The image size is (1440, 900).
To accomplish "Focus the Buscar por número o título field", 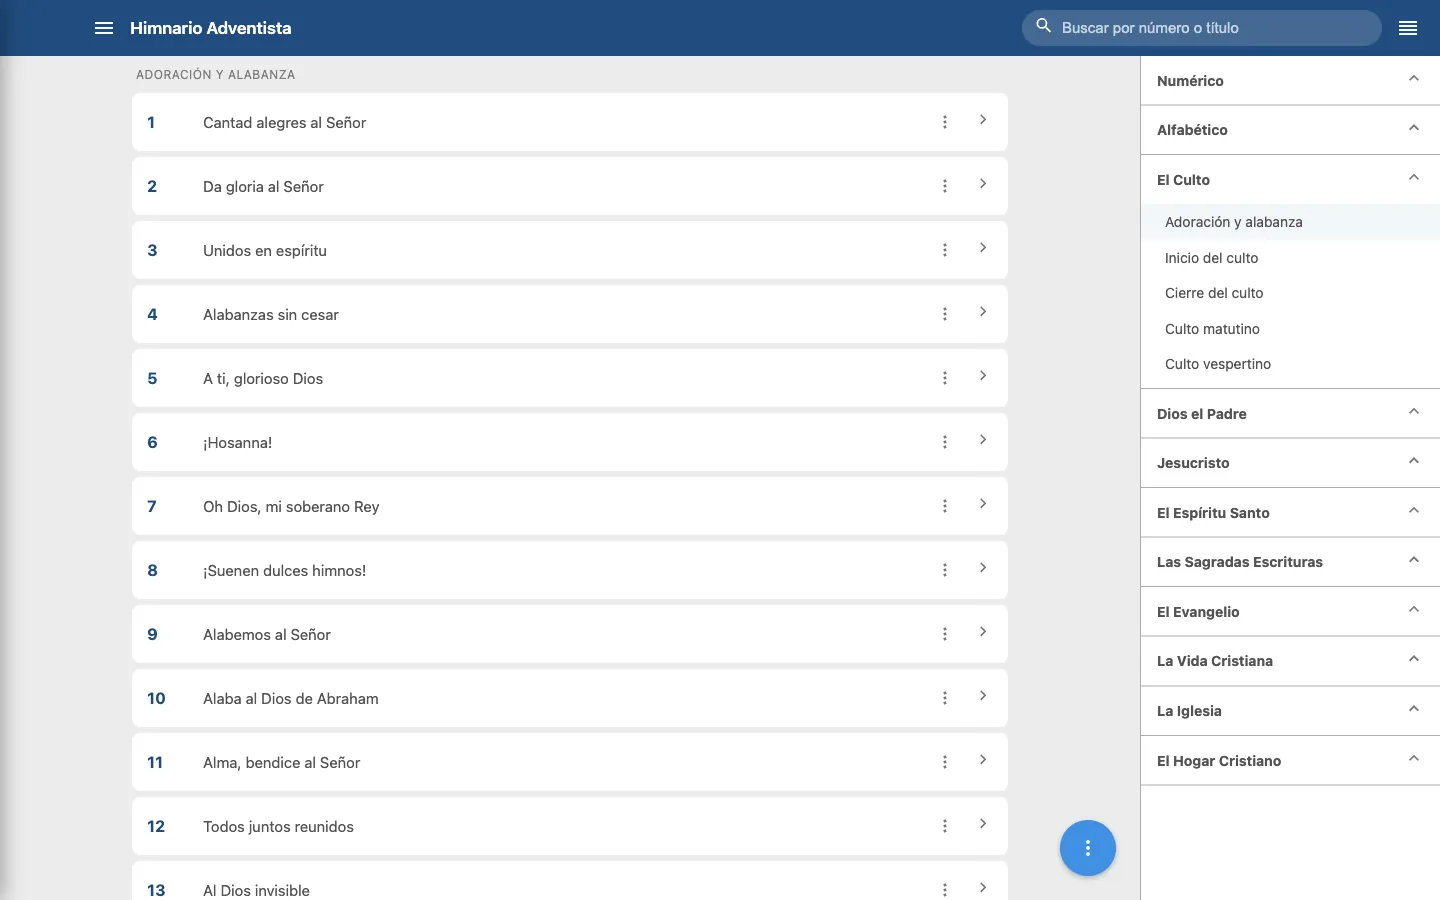I will pos(1202,28).
